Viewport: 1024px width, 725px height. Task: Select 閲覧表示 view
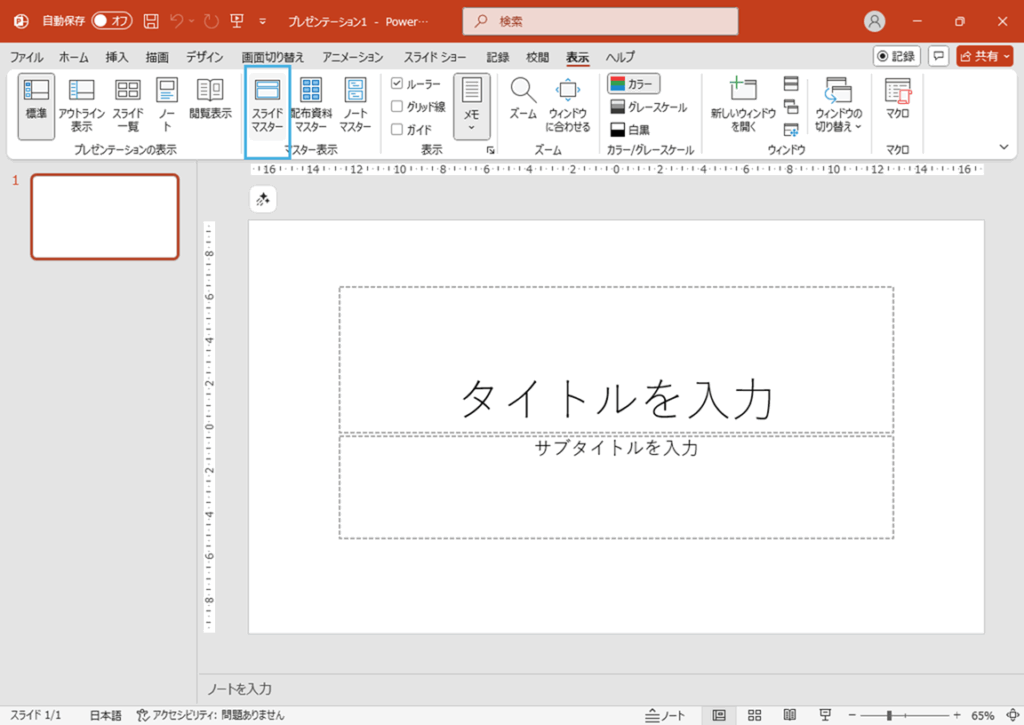[209, 100]
